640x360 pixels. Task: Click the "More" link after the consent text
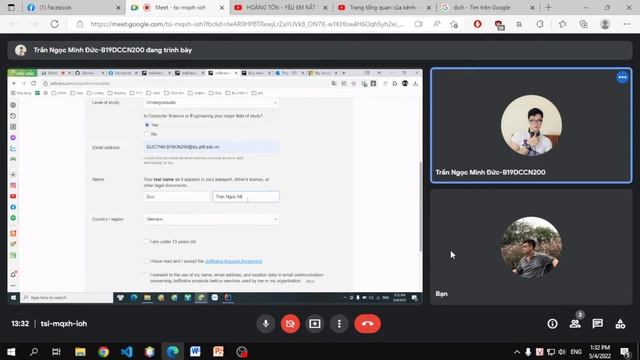pyautogui.click(x=310, y=281)
